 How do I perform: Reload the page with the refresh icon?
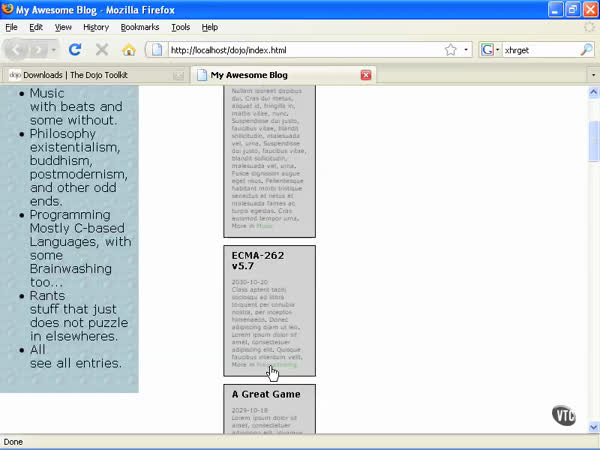click(75, 49)
